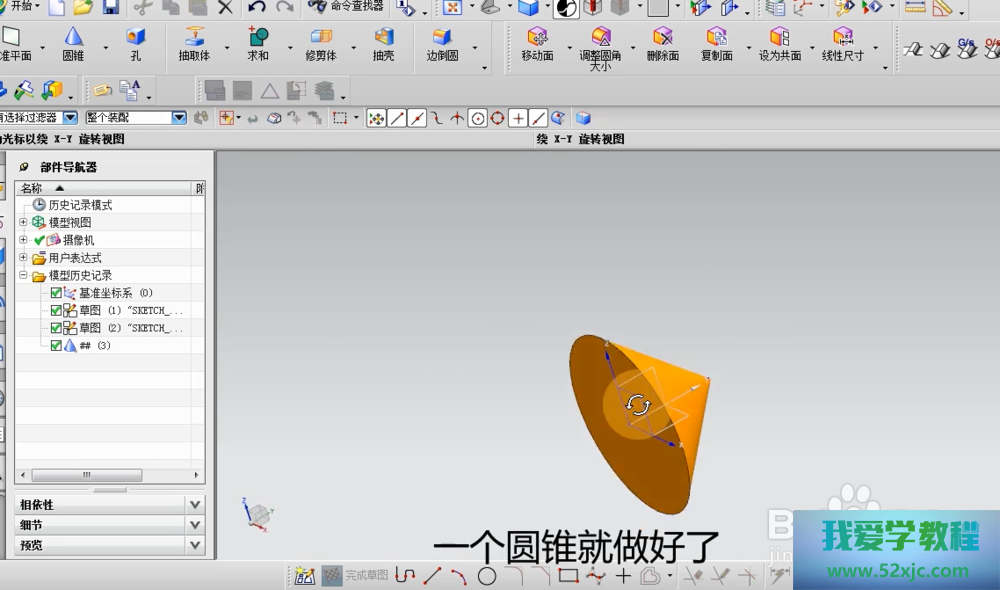
Task: Choose the 求和 (Unite) boolean tool
Action: 258,42
